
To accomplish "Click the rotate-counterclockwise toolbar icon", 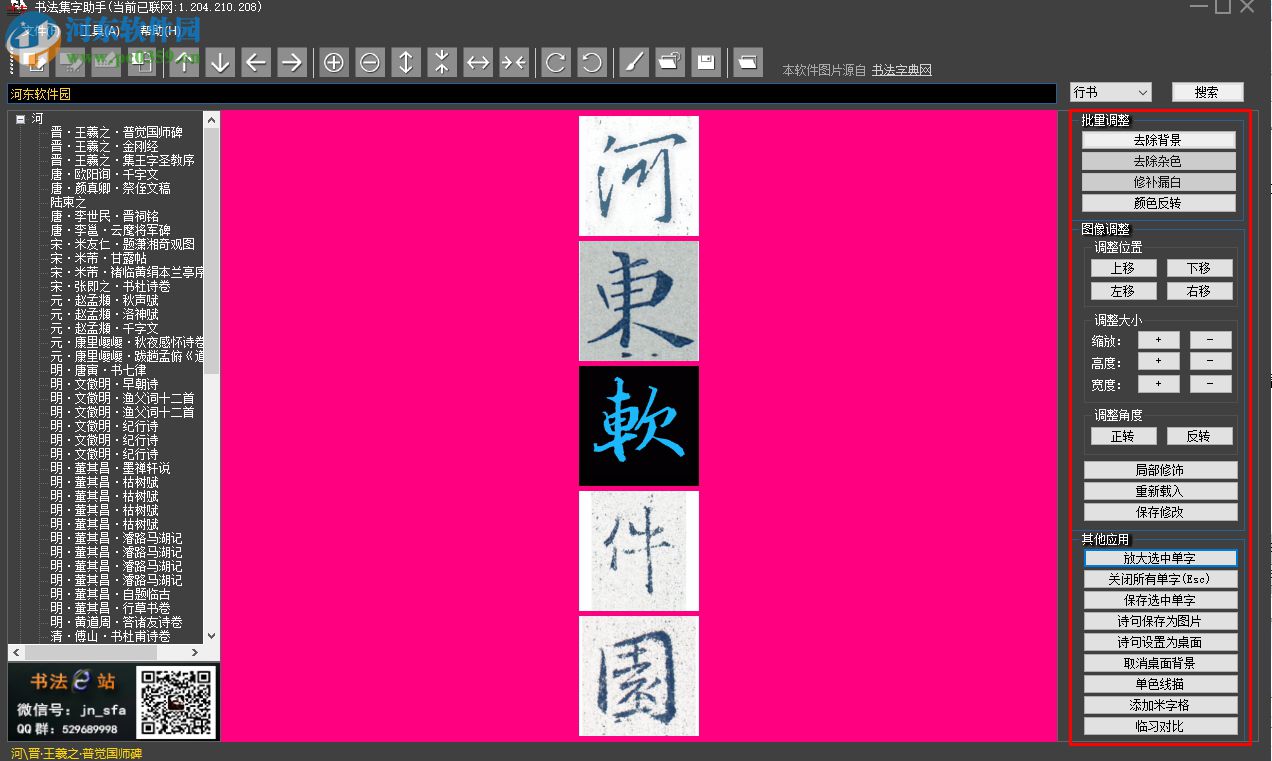I will (x=592, y=62).
